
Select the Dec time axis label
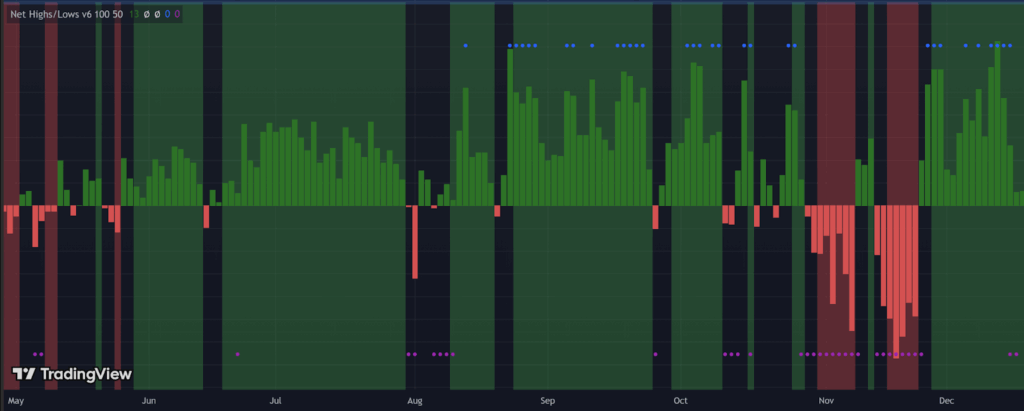click(945, 401)
